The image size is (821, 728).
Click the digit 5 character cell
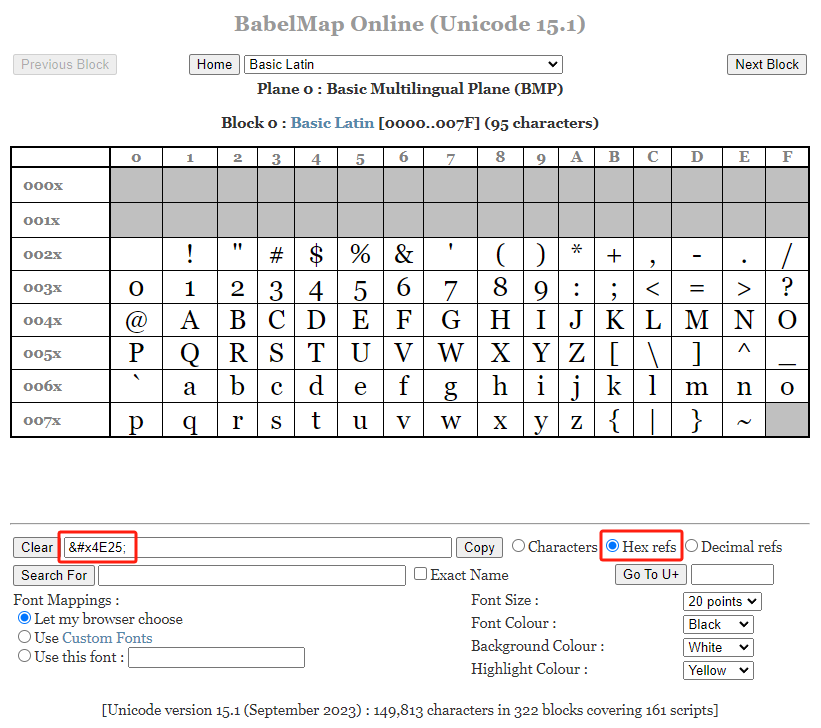[x=360, y=287]
